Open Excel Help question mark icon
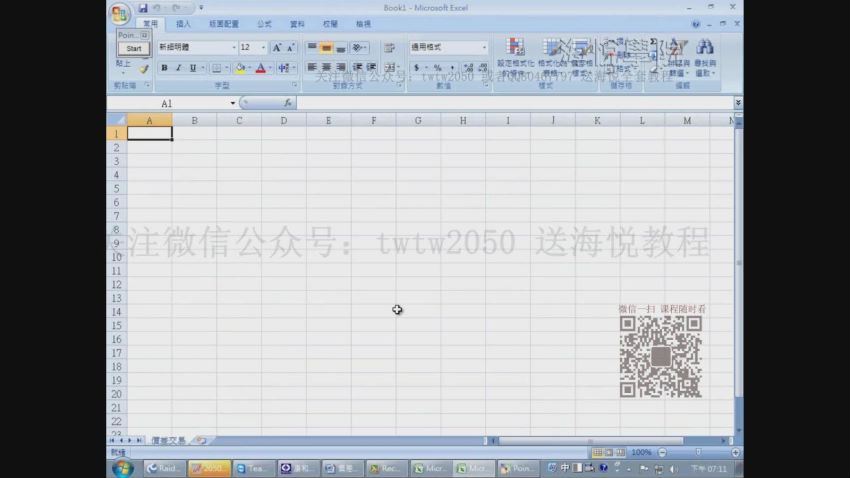 696,24
